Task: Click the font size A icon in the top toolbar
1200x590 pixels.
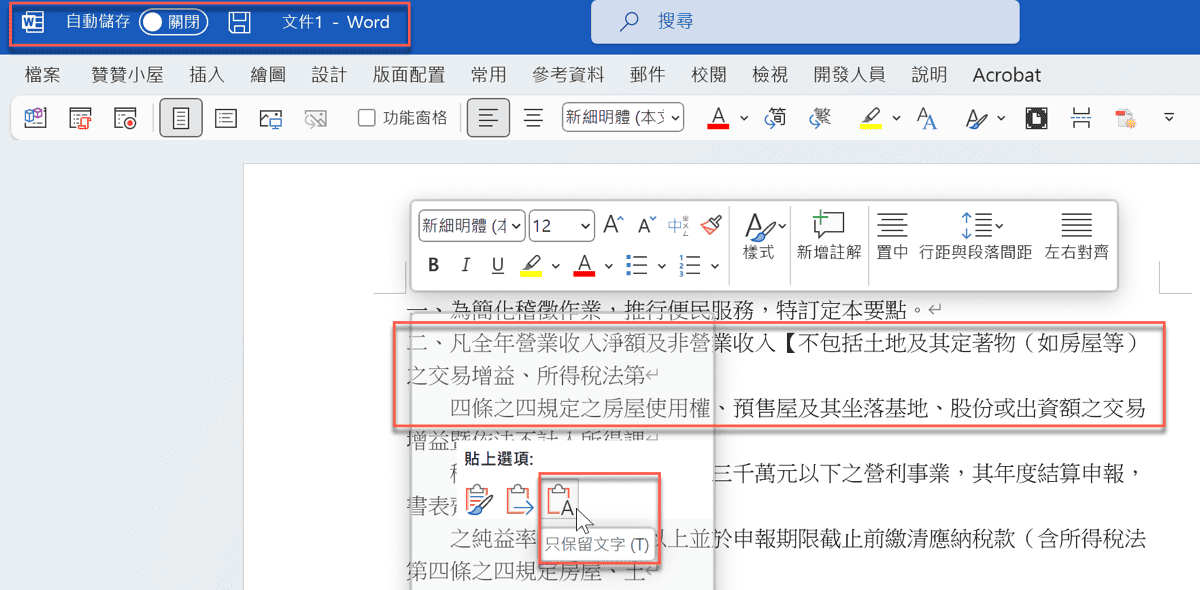Action: (927, 118)
